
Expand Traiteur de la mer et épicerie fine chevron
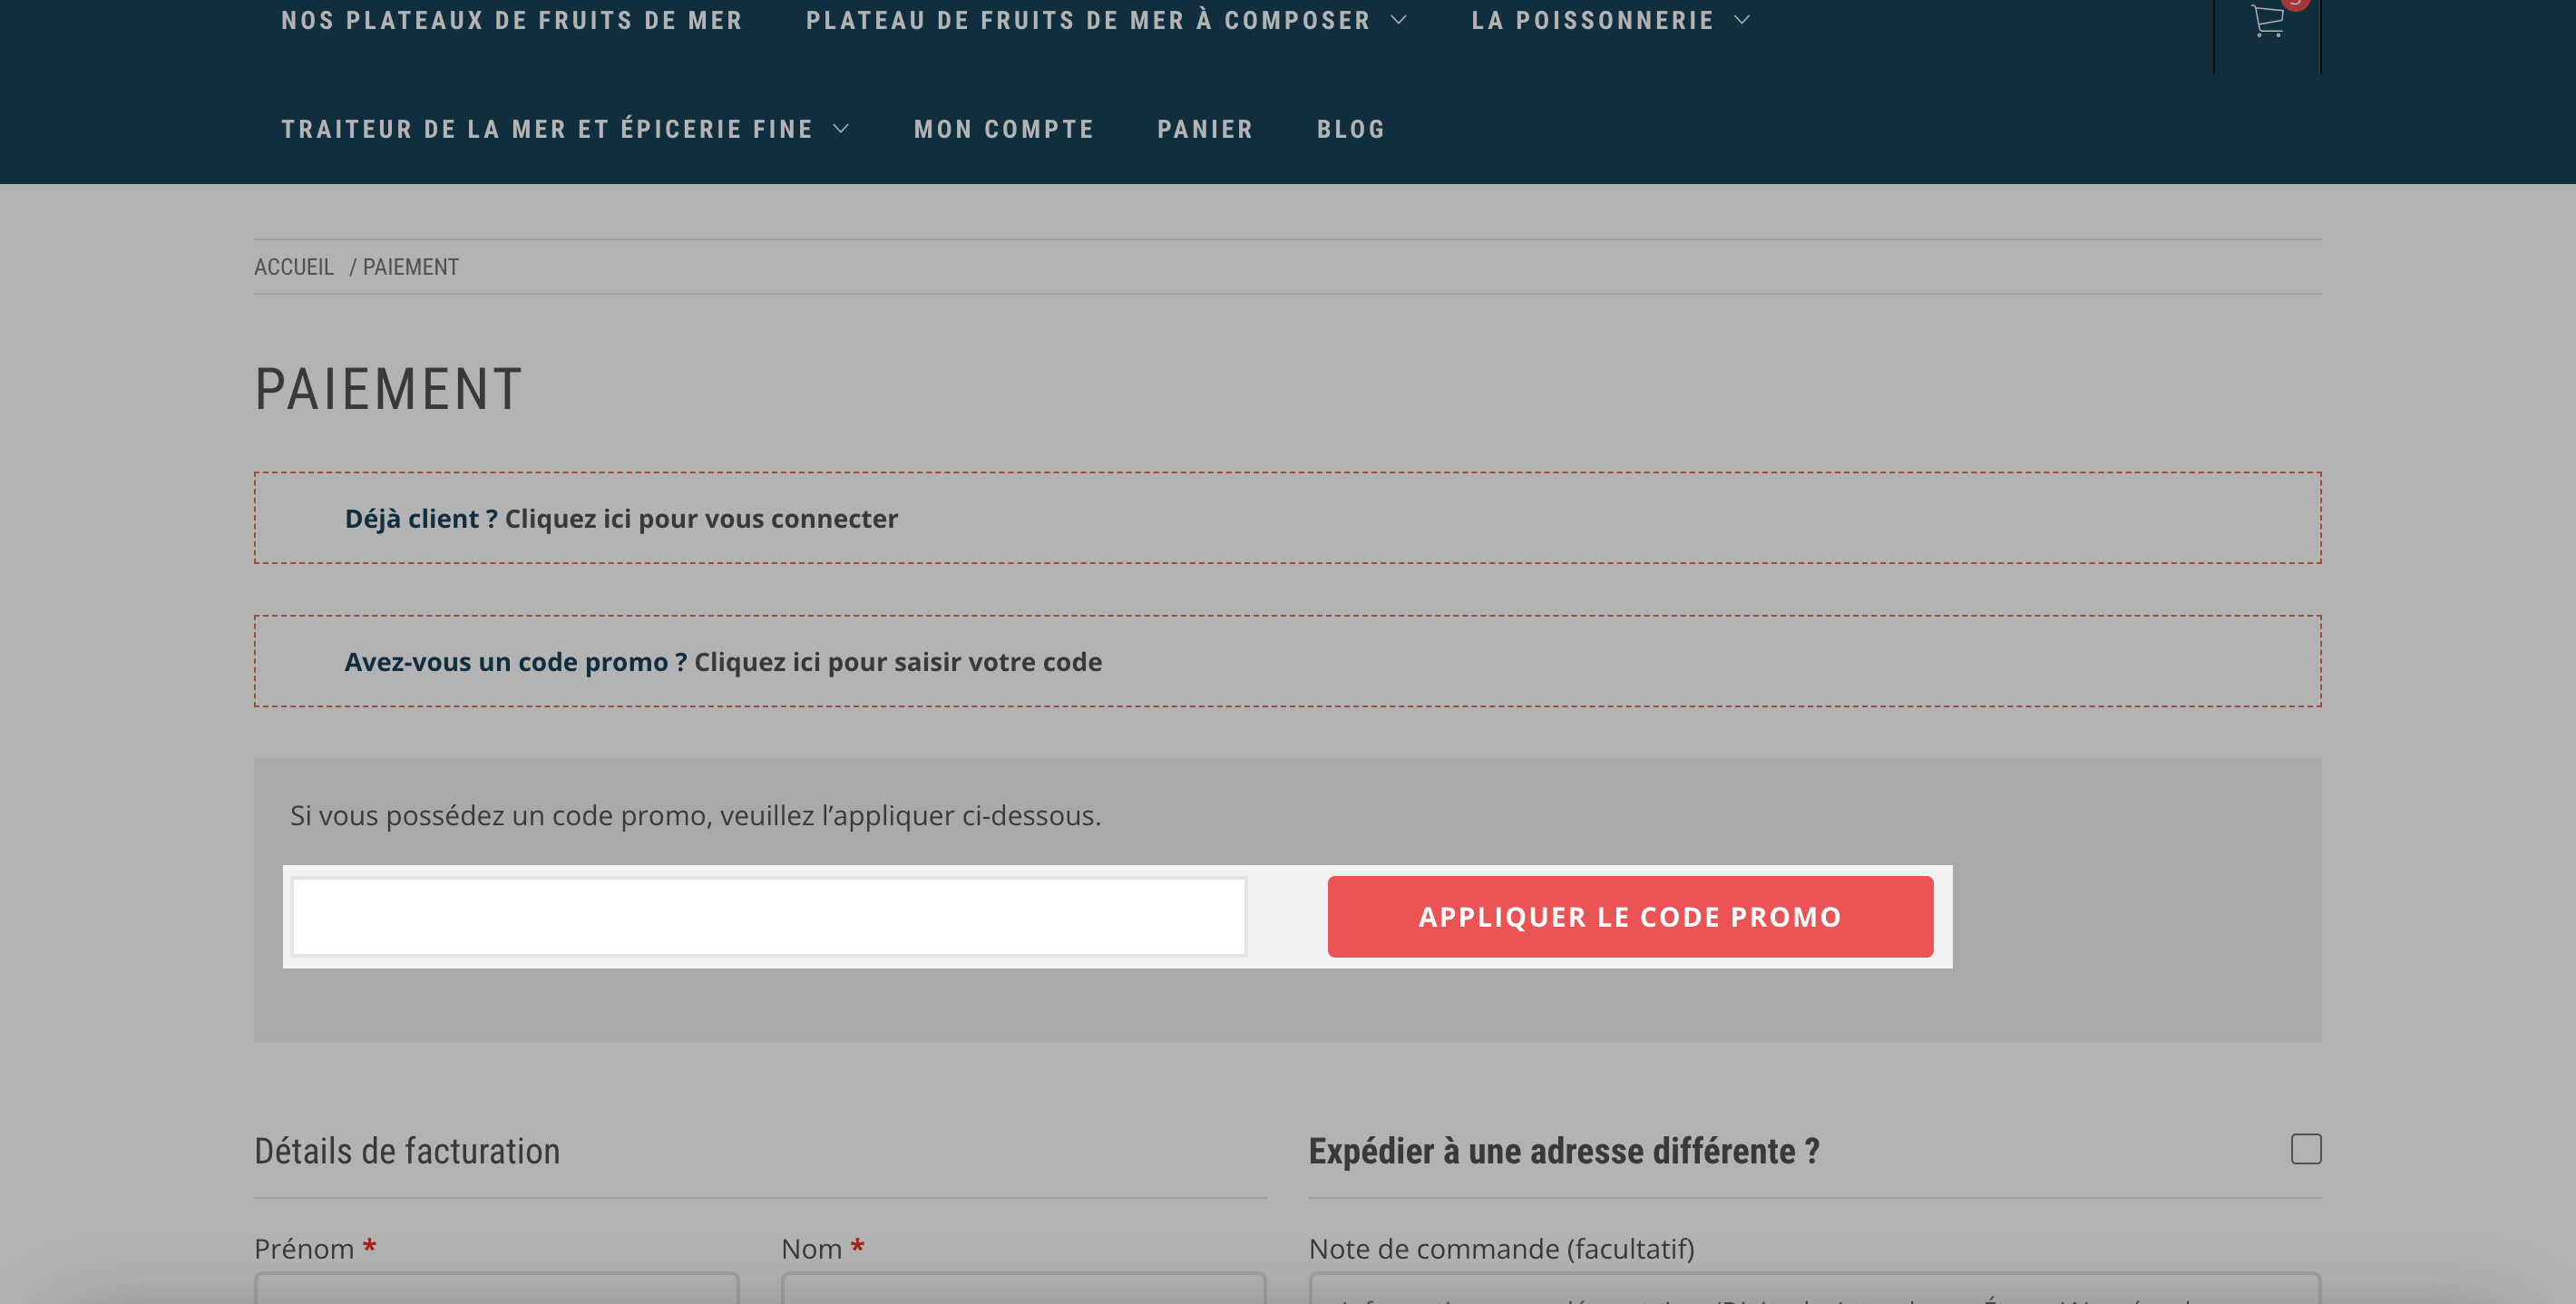tap(841, 128)
